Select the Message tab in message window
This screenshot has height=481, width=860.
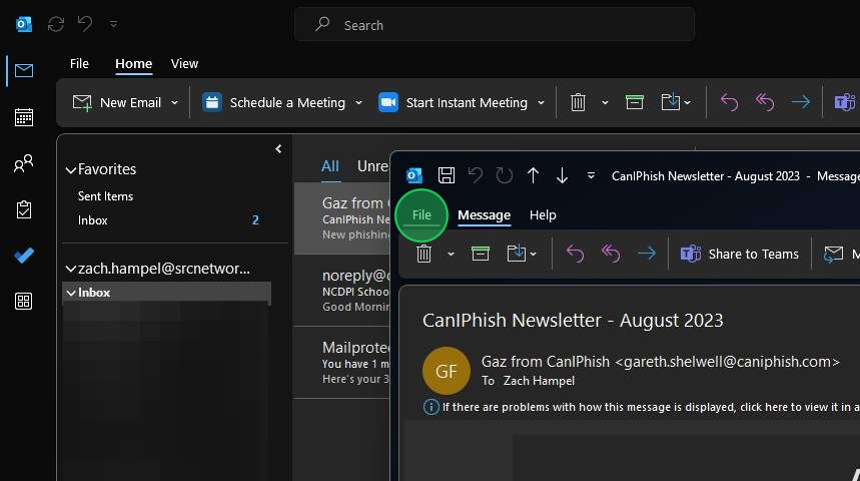pos(484,216)
